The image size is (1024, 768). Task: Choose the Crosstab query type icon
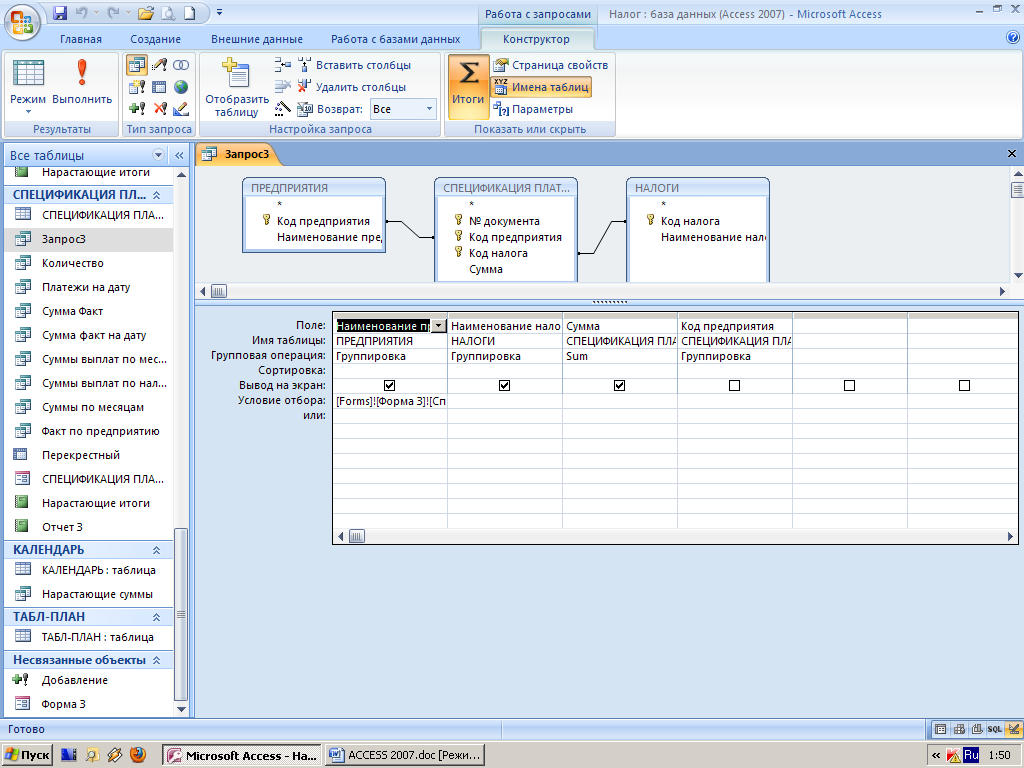pyautogui.click(x=159, y=87)
